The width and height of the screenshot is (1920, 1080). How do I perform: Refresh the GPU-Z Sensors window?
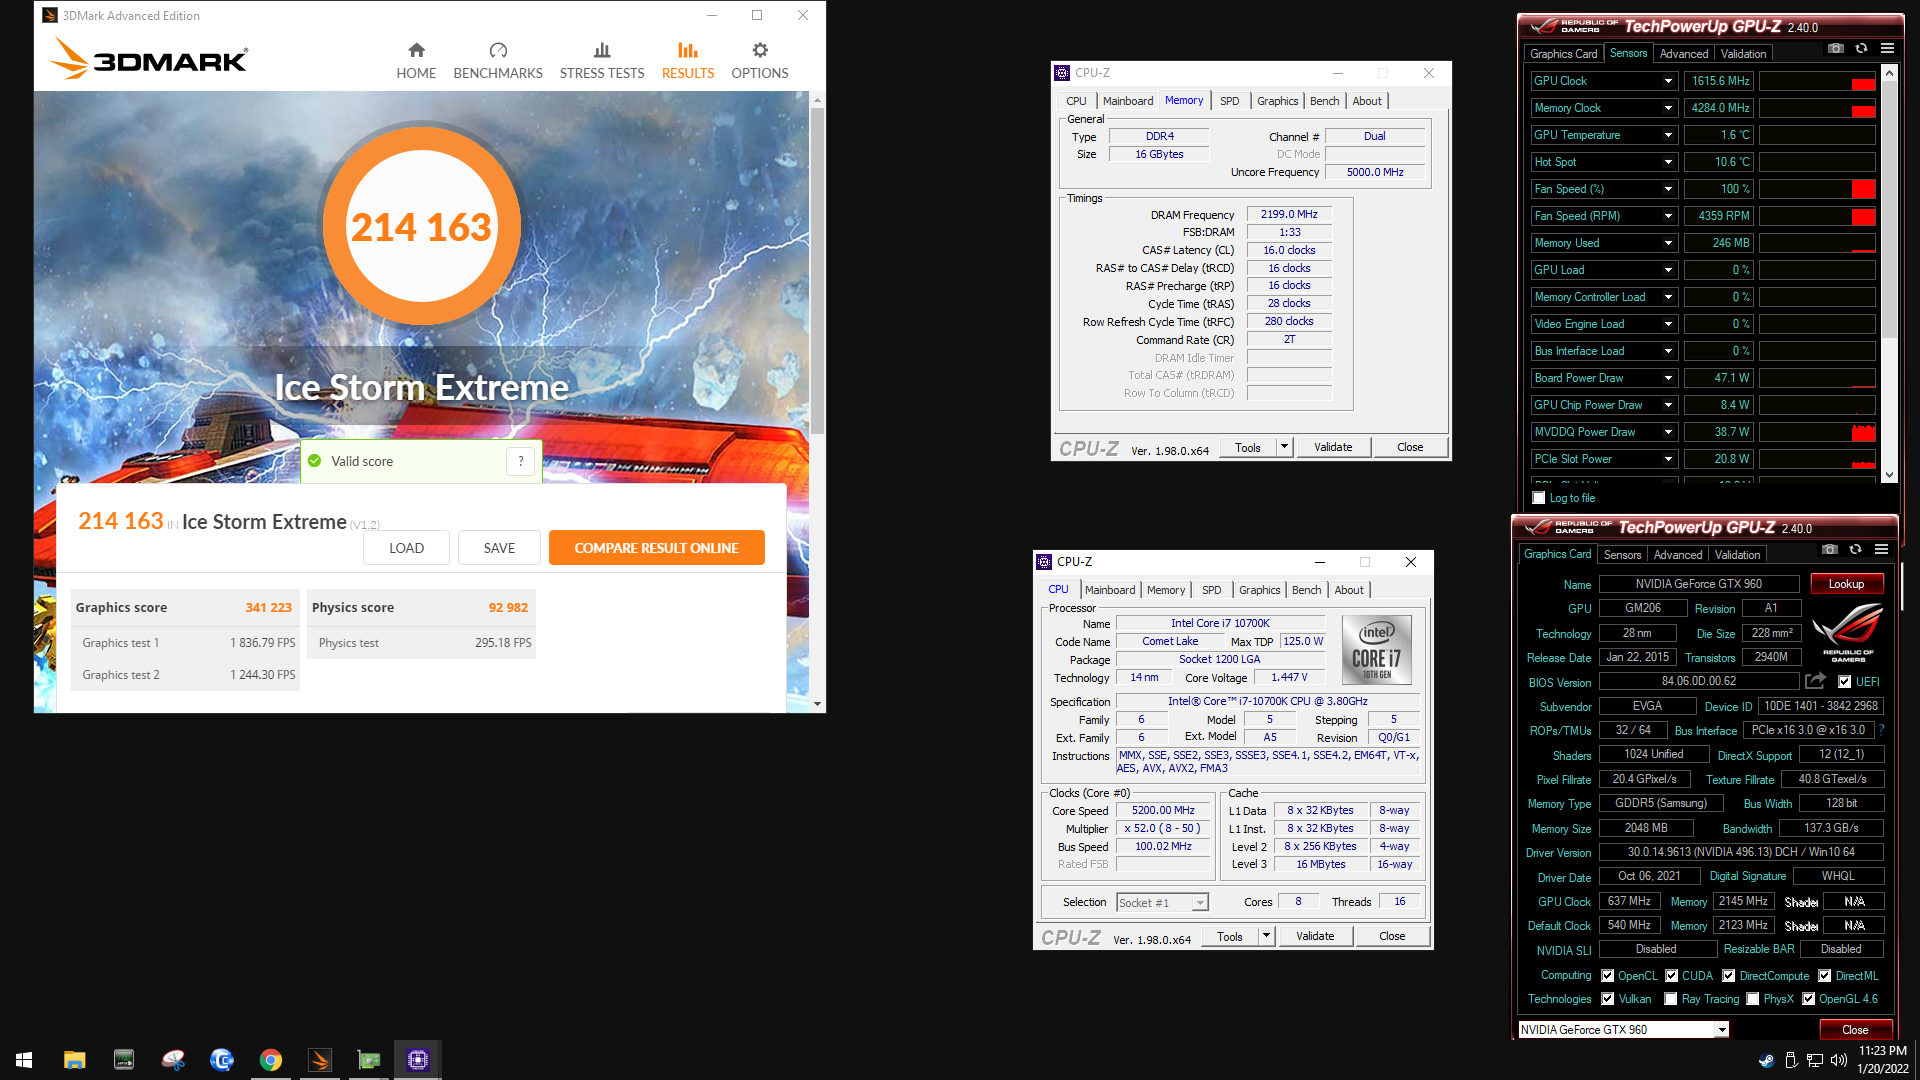pos(1861,48)
